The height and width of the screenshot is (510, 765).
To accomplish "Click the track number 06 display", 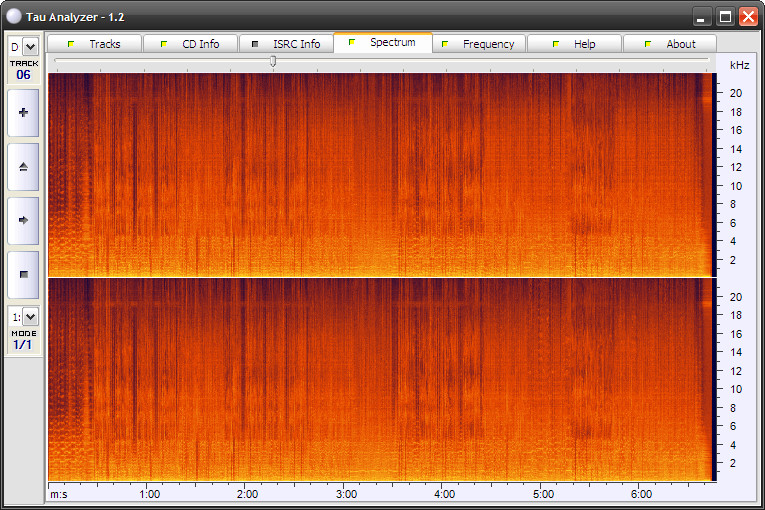I will pyautogui.click(x=23, y=75).
